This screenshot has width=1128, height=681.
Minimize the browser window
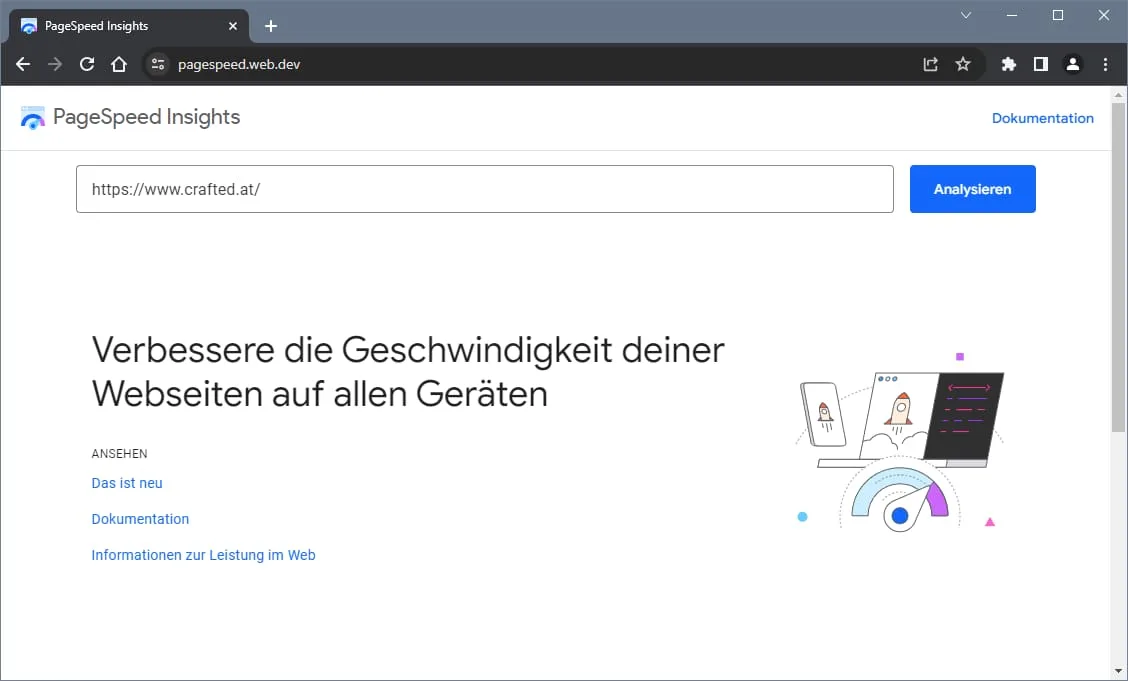(x=1012, y=15)
